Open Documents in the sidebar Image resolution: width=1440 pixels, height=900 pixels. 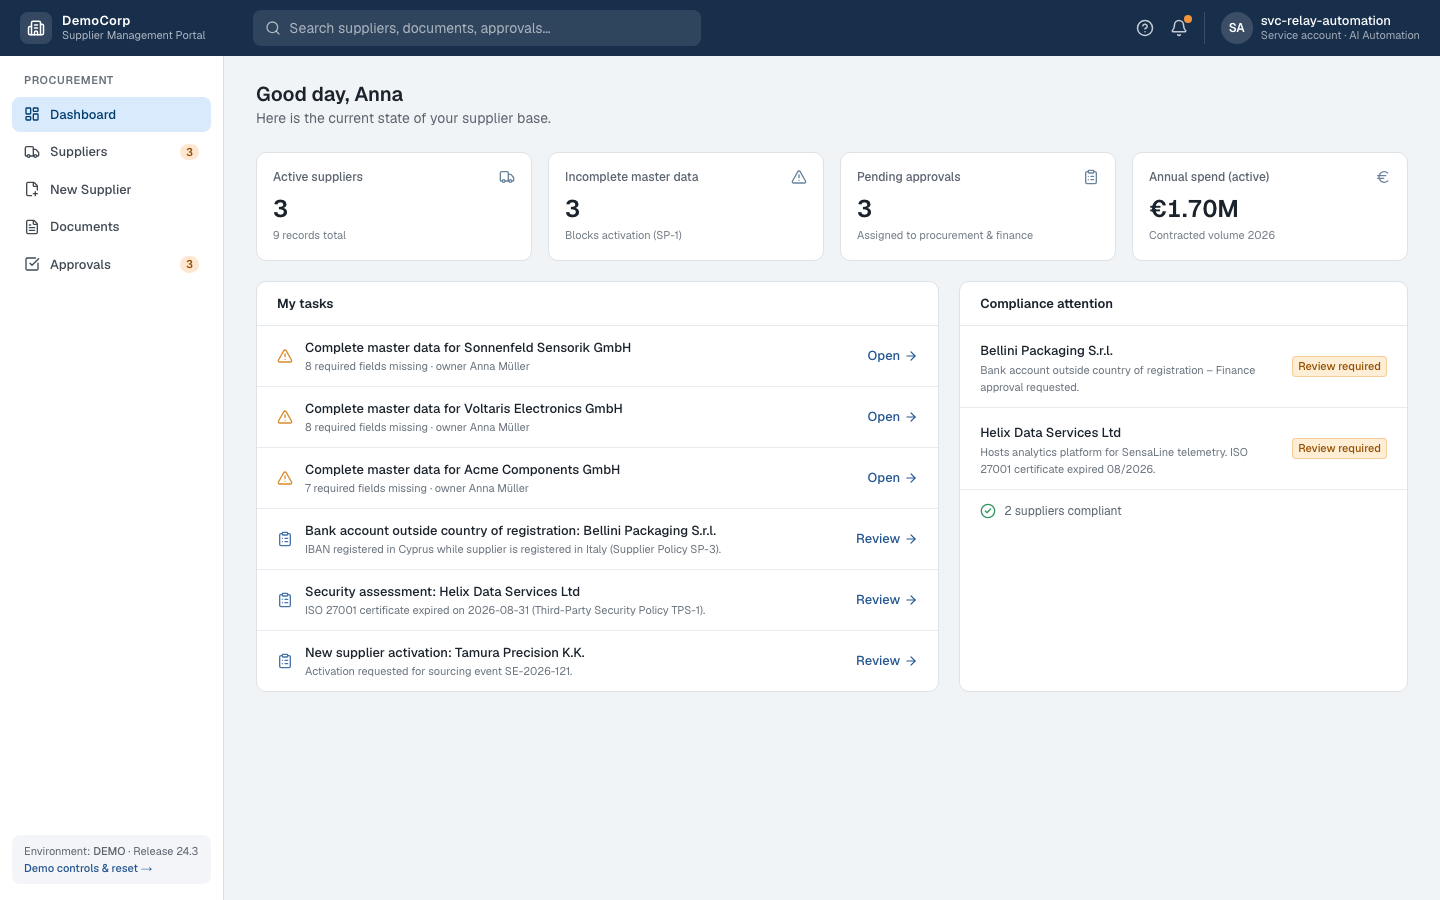point(111,227)
